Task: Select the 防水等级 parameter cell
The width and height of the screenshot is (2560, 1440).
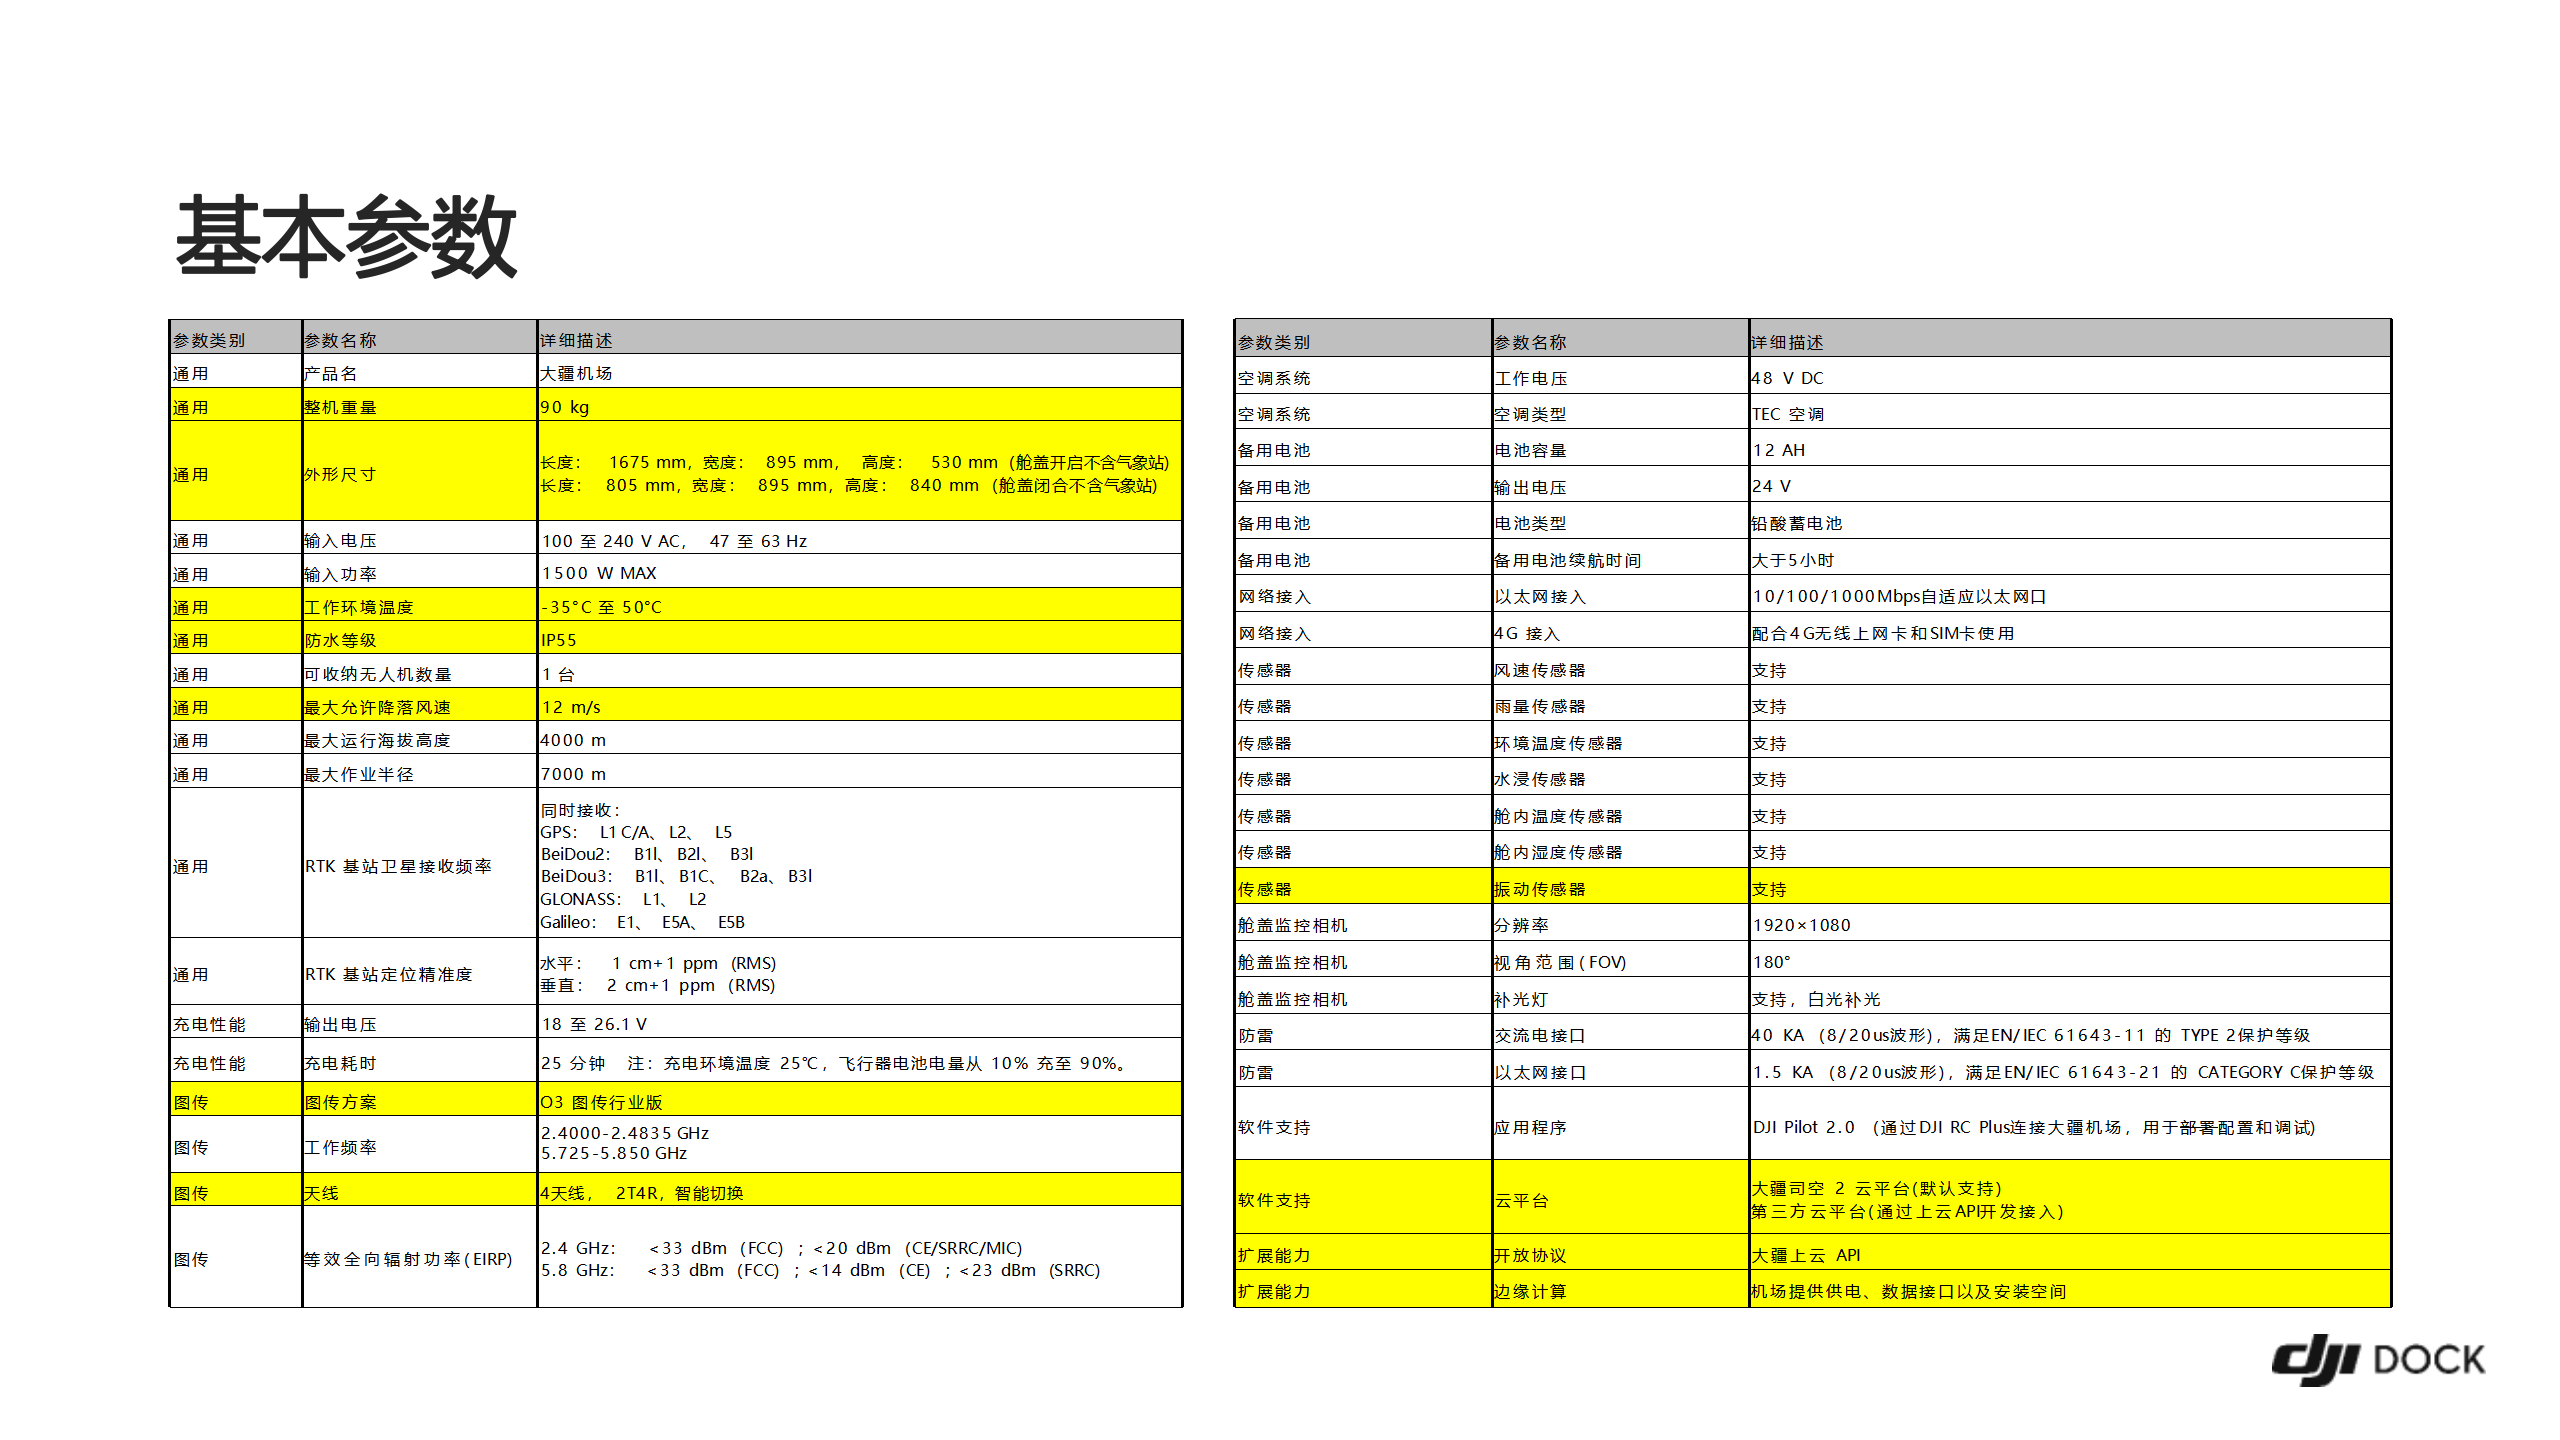Action: [419, 638]
